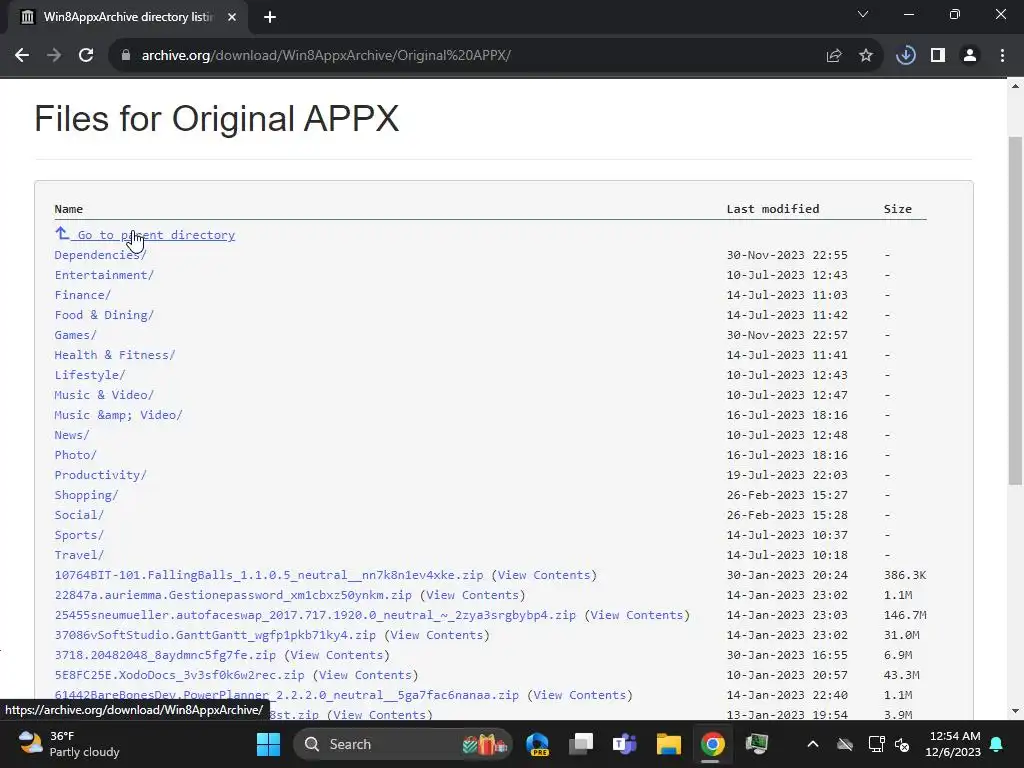Viewport: 1024px width, 768px height.
Task: Open the Productivity/ folder
Action: [x=100, y=475]
